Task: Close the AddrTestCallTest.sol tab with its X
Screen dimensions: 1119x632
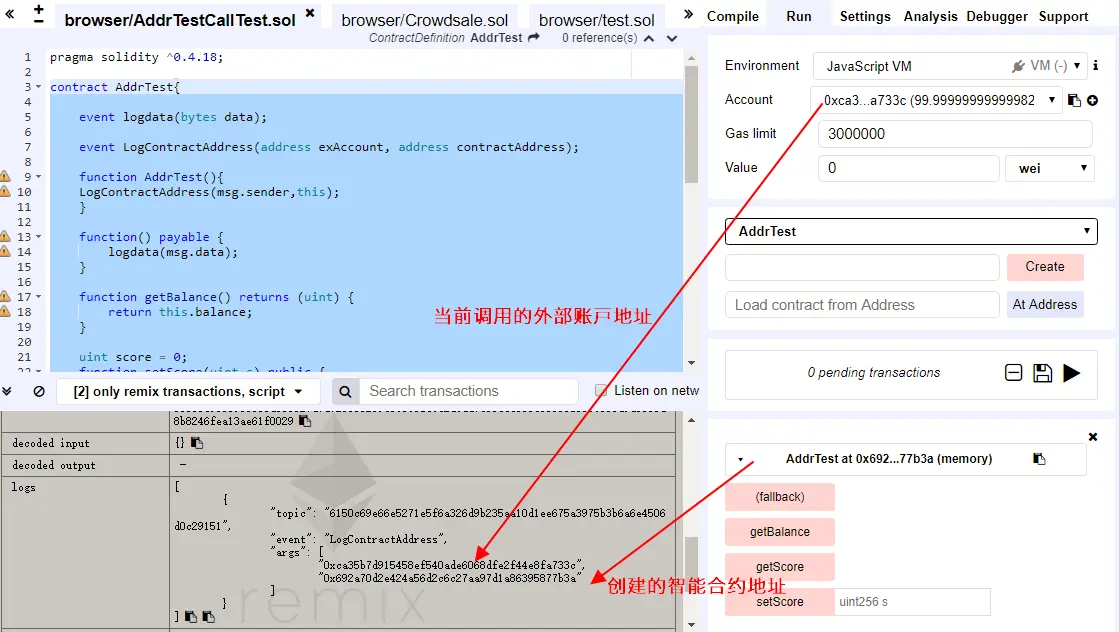Action: pos(310,13)
